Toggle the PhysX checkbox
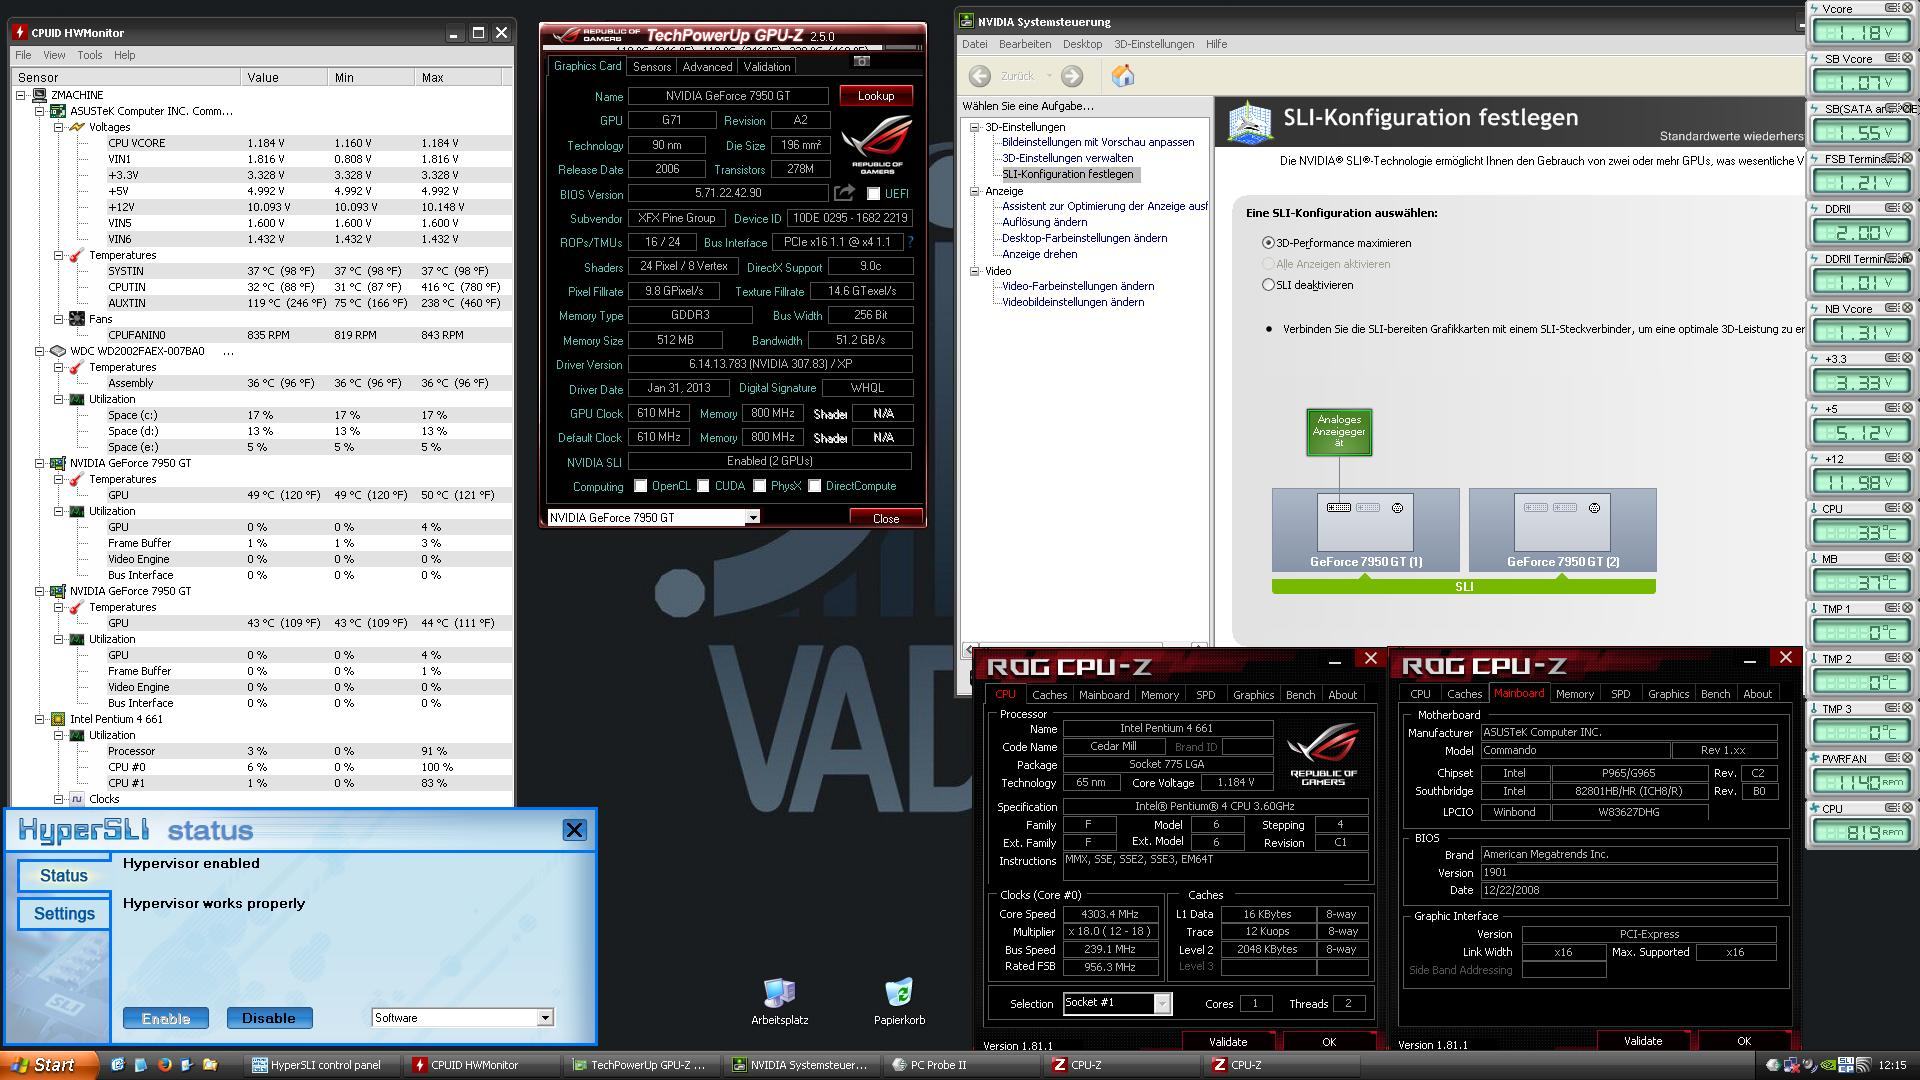The image size is (1920, 1080). pyautogui.click(x=760, y=486)
